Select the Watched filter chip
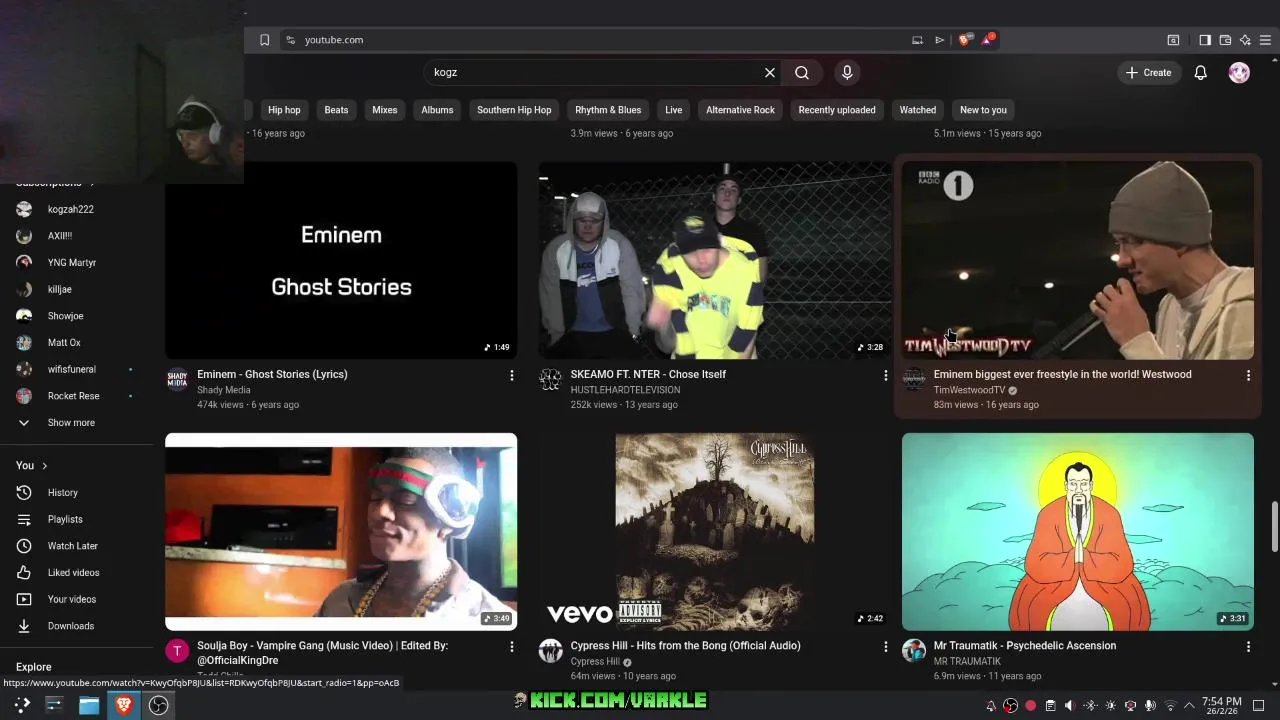 click(x=918, y=110)
